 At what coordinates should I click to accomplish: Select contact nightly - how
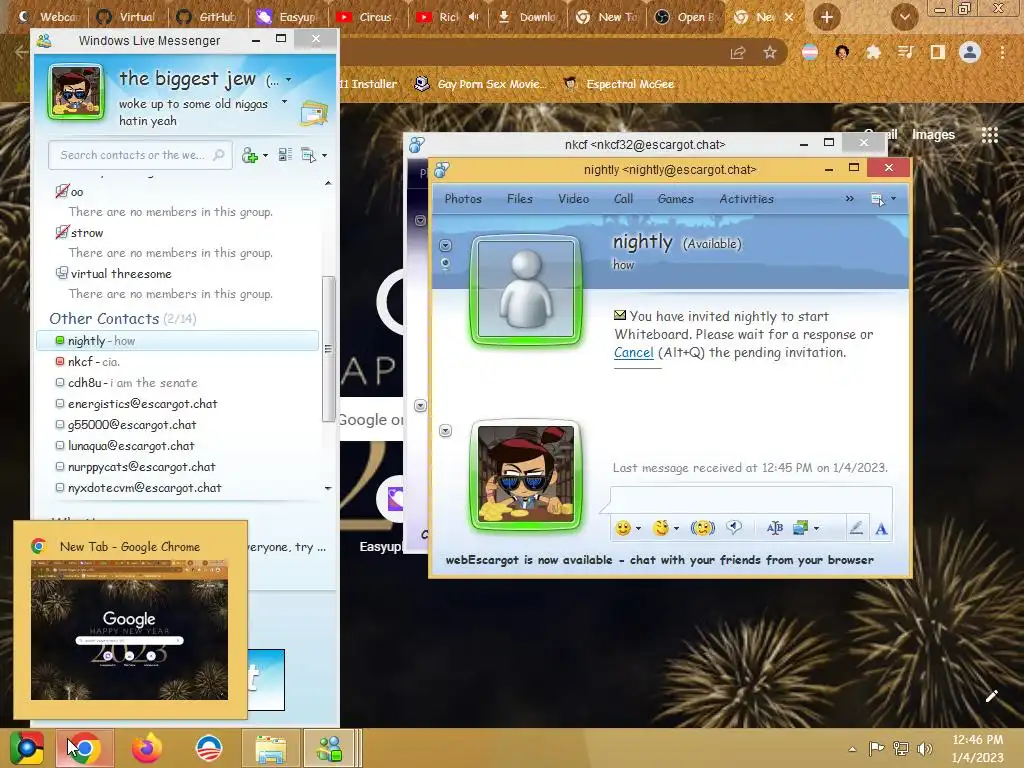(178, 341)
